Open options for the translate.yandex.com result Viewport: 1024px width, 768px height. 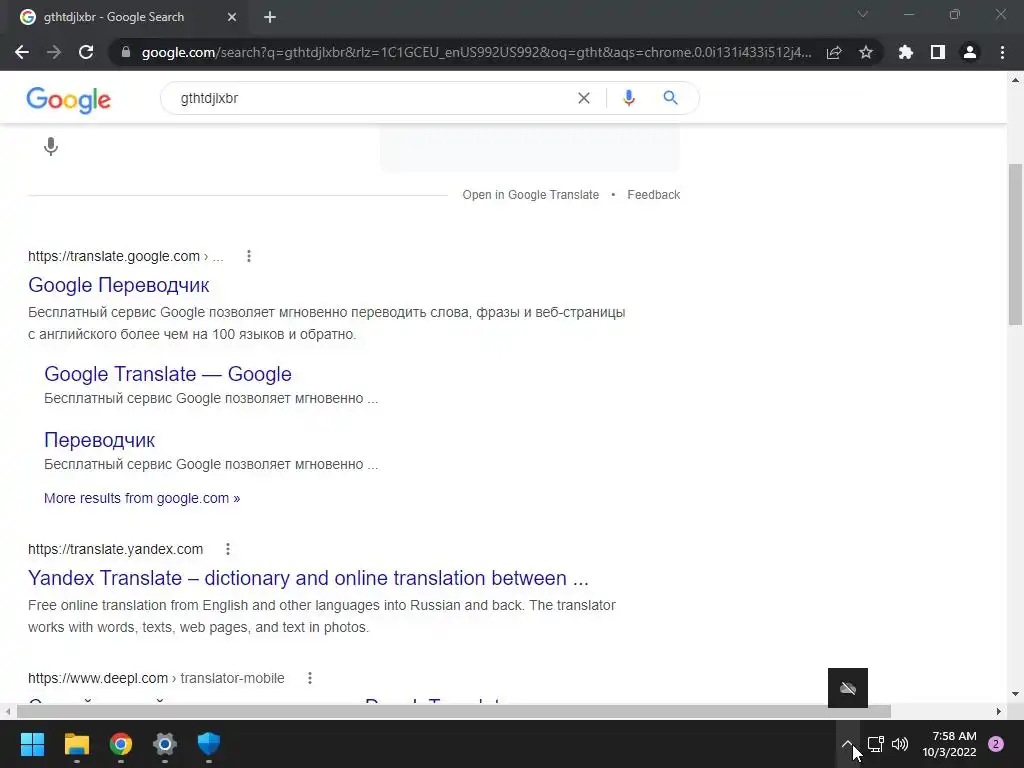pyautogui.click(x=228, y=549)
